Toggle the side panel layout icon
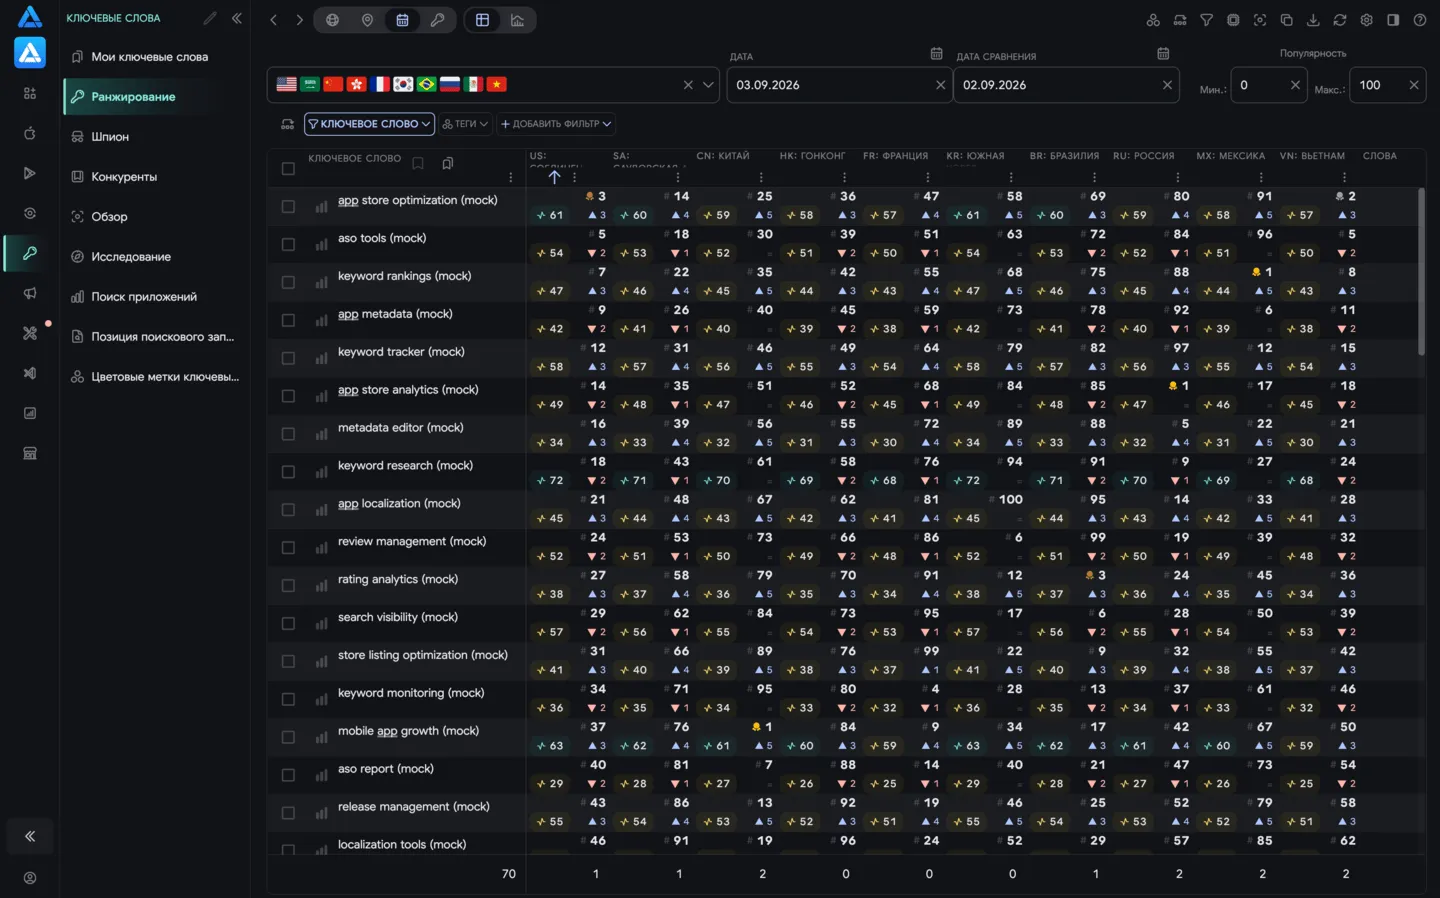1440x898 pixels. [x=1393, y=20]
